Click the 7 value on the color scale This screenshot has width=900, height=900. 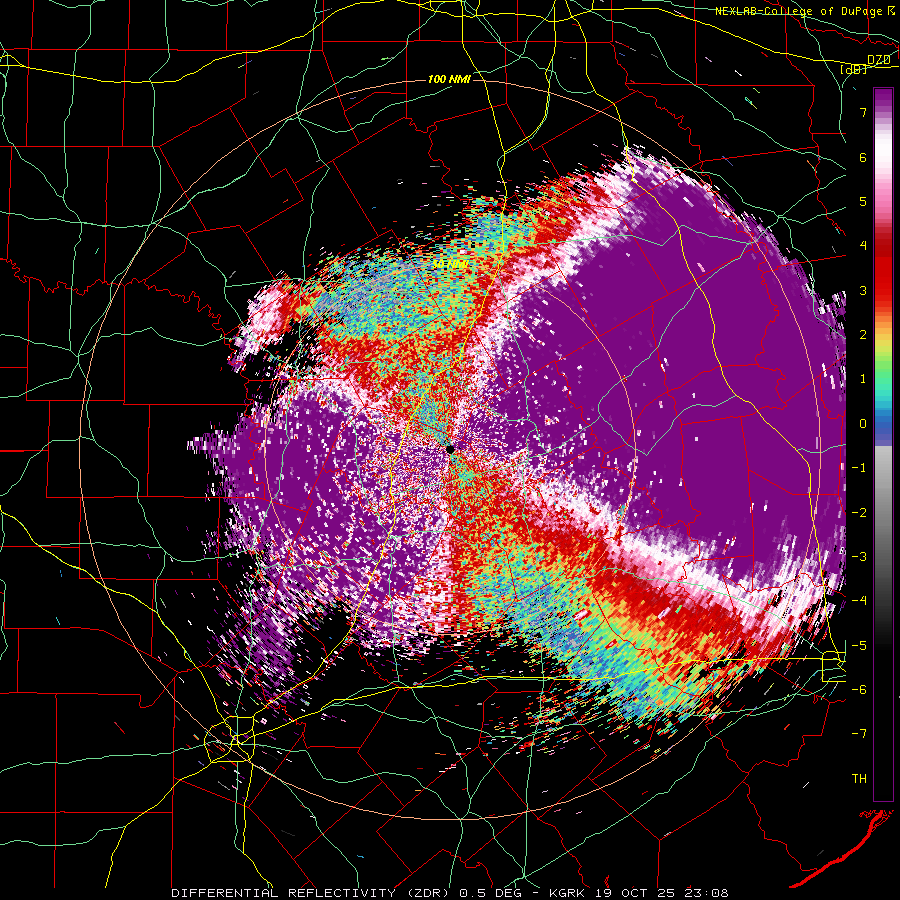point(863,112)
